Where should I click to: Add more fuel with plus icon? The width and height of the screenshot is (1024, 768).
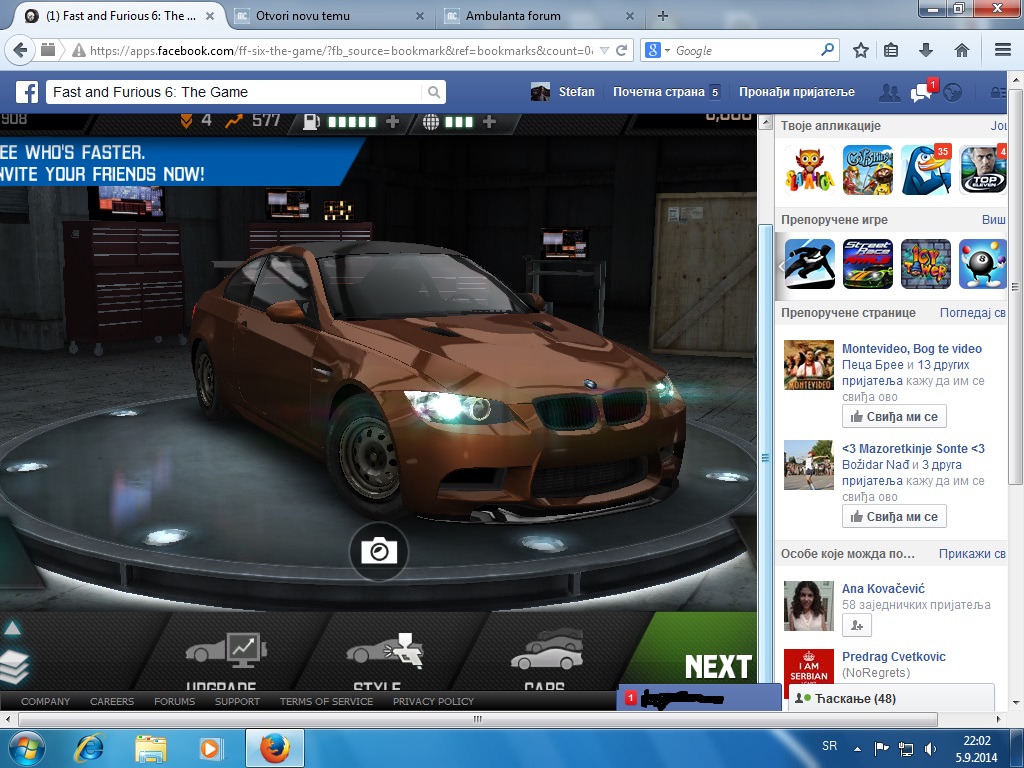tap(392, 121)
